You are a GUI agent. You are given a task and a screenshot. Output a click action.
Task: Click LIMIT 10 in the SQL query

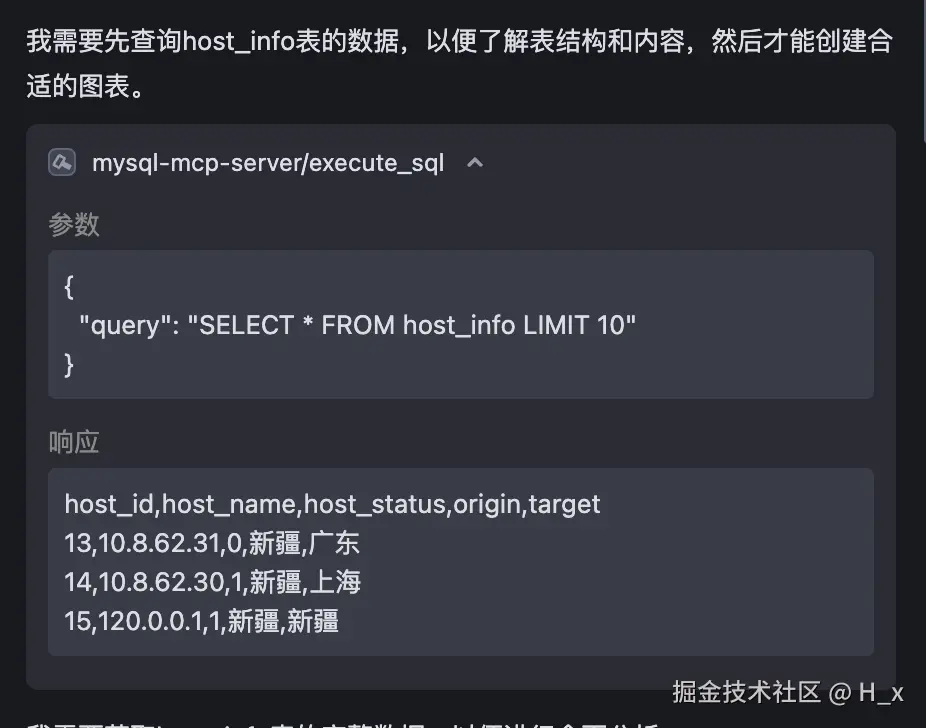(x=577, y=325)
